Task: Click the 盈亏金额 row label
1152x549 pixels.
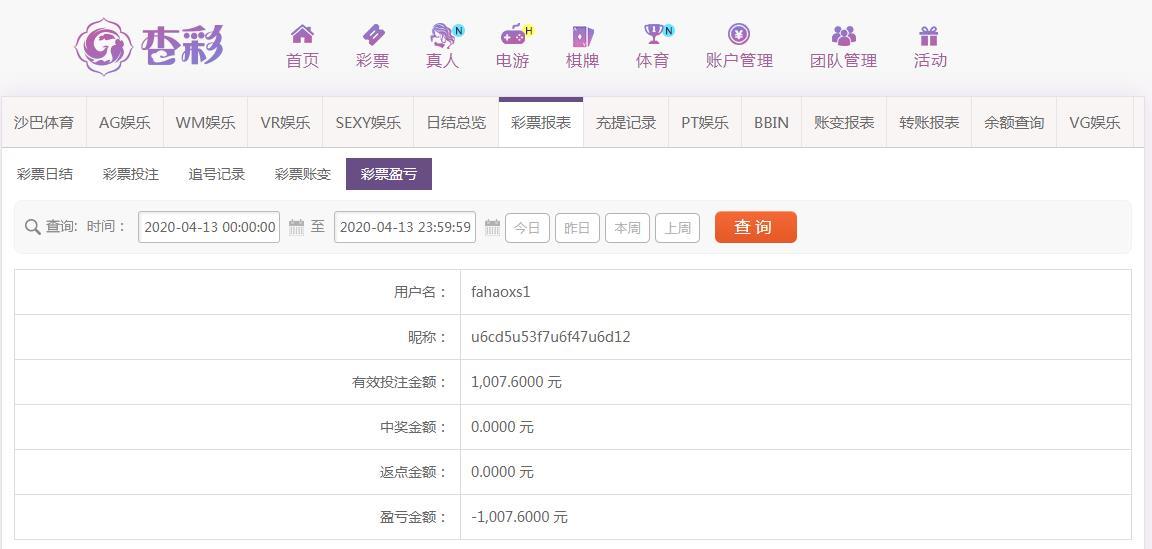Action: (414, 517)
